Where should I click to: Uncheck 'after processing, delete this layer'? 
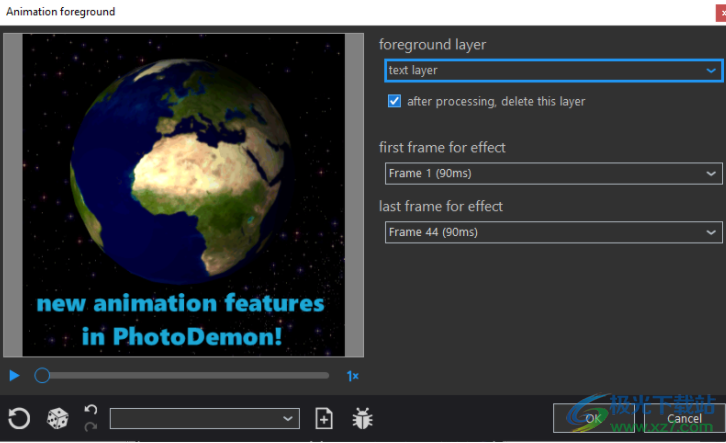pyautogui.click(x=394, y=101)
